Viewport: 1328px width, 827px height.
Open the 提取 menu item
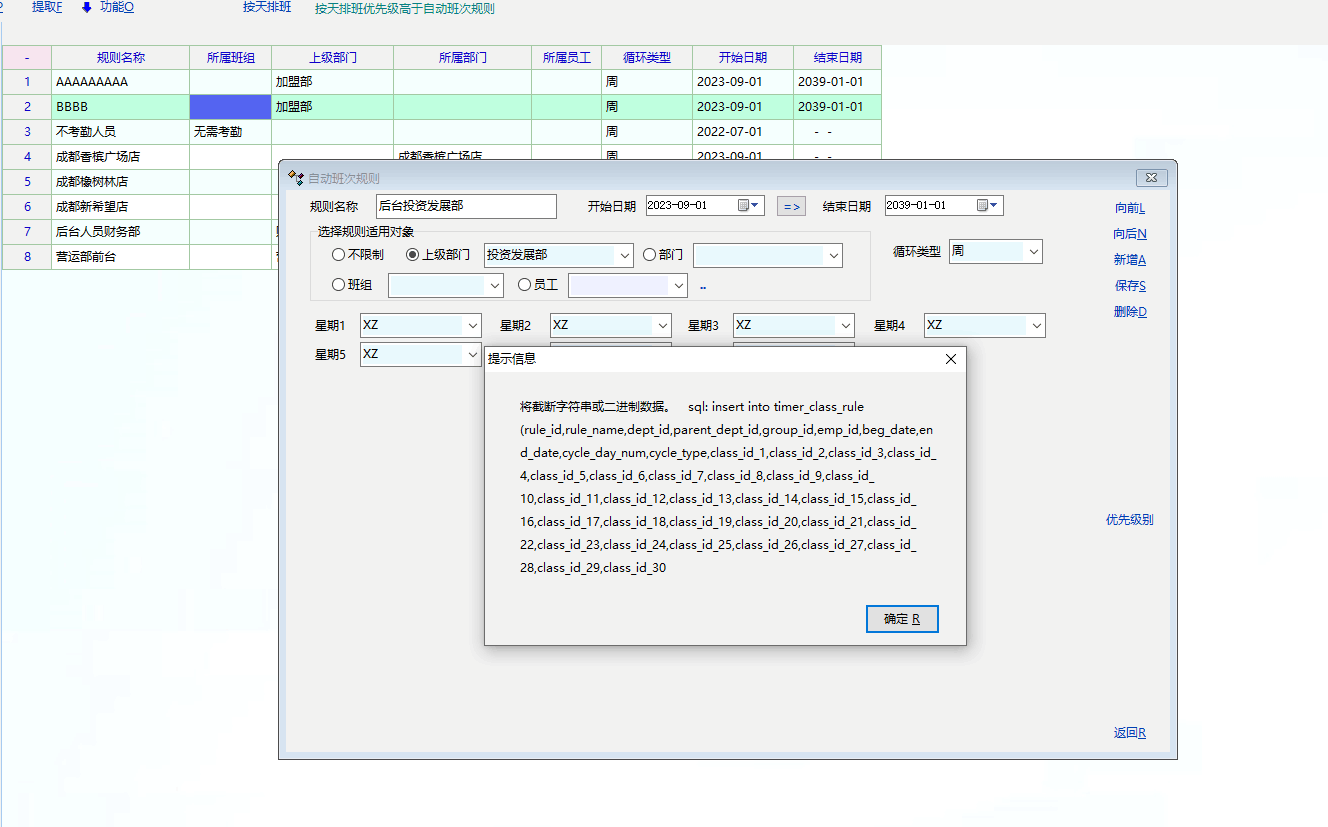pos(46,8)
